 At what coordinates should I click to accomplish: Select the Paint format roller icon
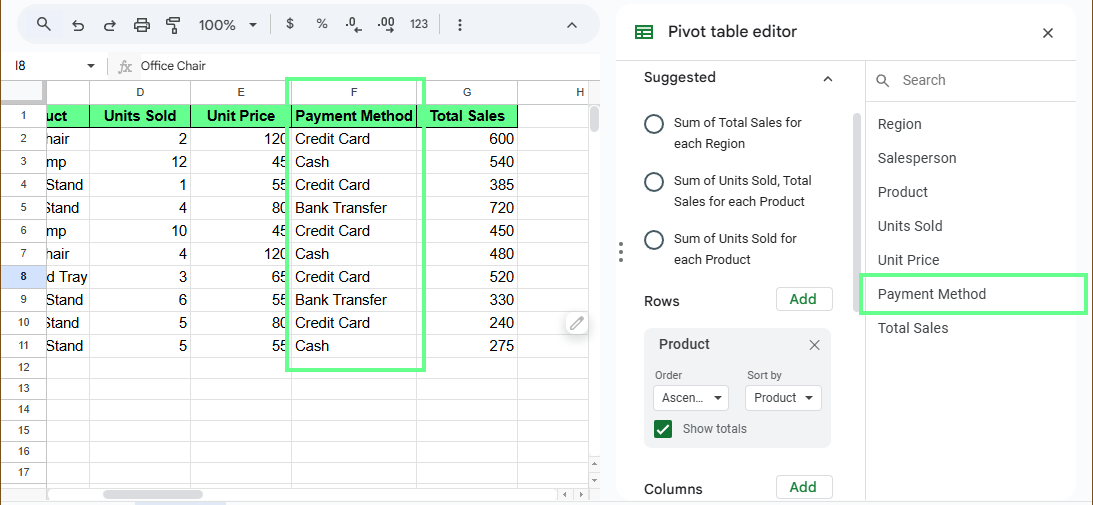point(174,24)
